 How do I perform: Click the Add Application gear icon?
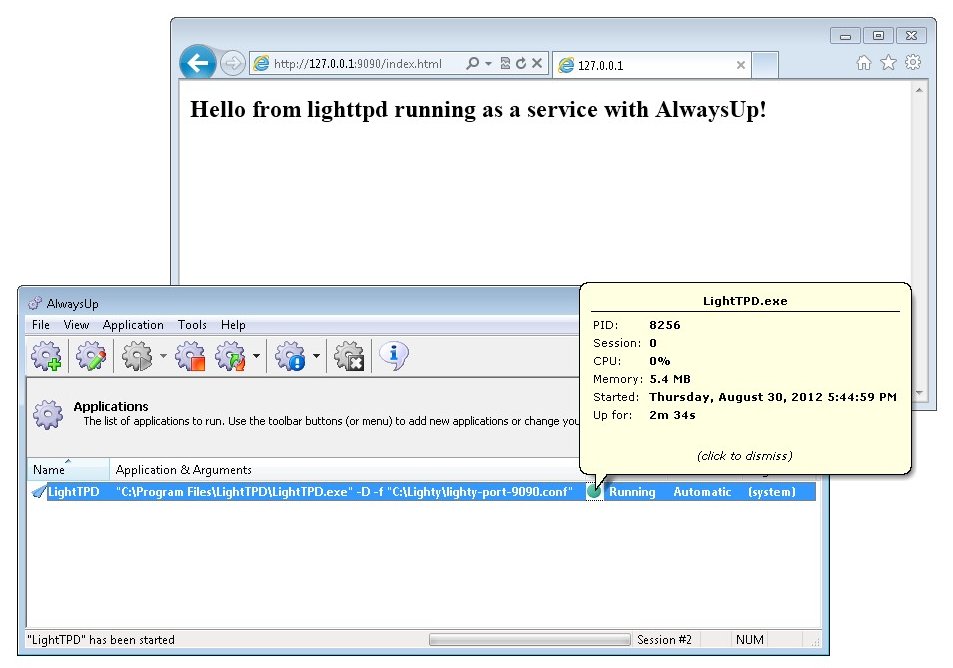47,356
